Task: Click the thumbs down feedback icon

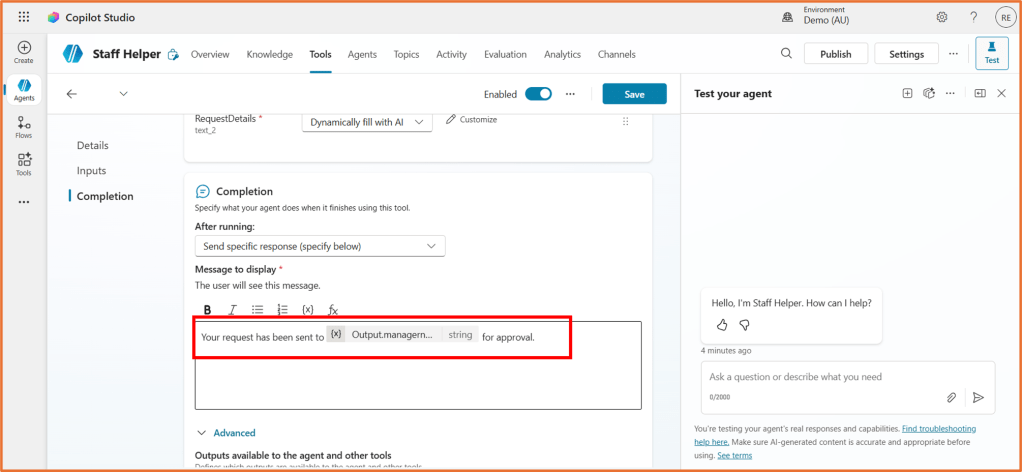Action: click(744, 325)
